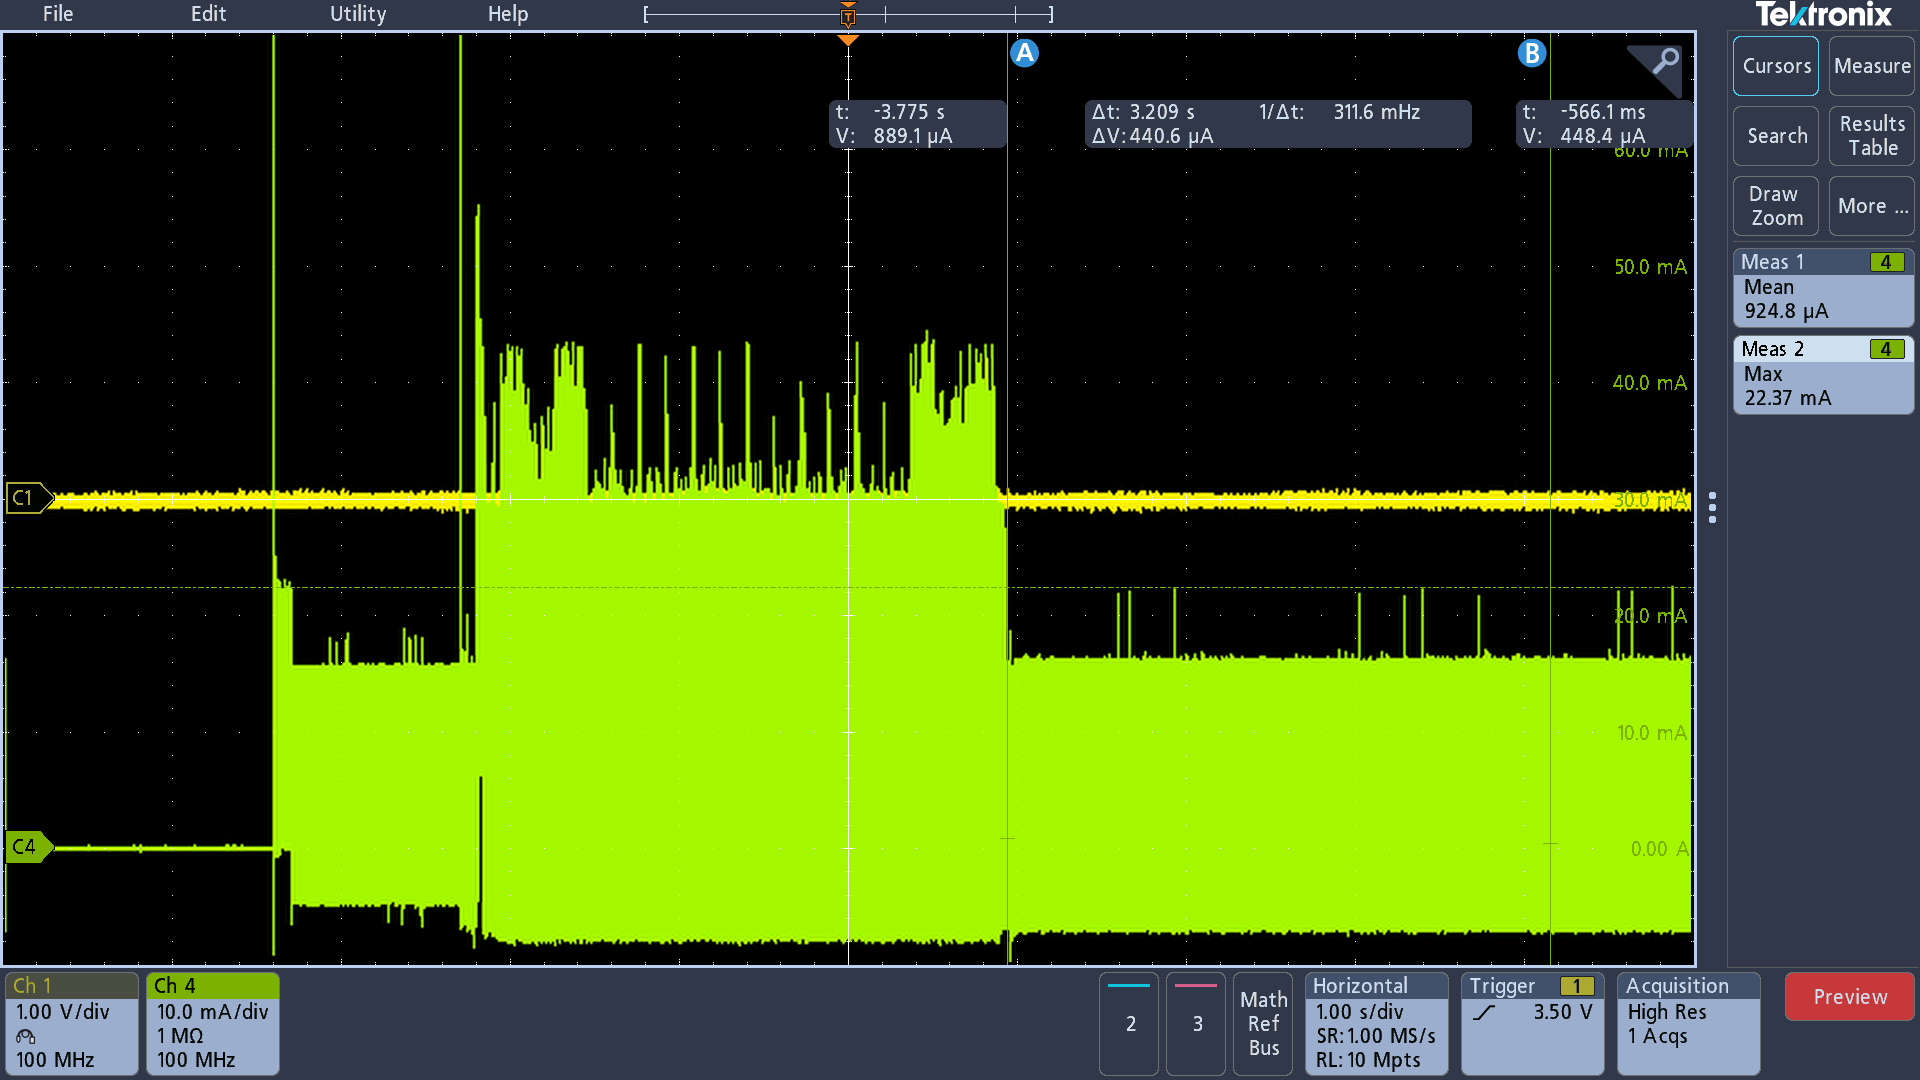
Task: Add channel 2 with its button
Action: [x=1129, y=1023]
